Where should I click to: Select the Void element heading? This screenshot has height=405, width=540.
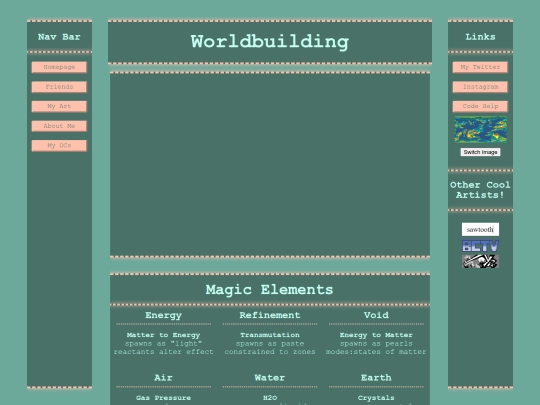tap(376, 315)
